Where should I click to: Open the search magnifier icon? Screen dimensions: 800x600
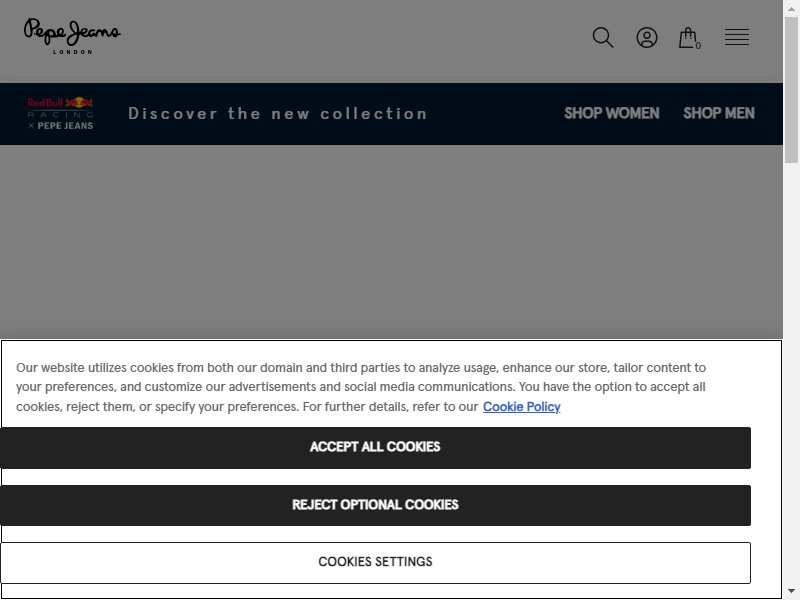(x=603, y=37)
